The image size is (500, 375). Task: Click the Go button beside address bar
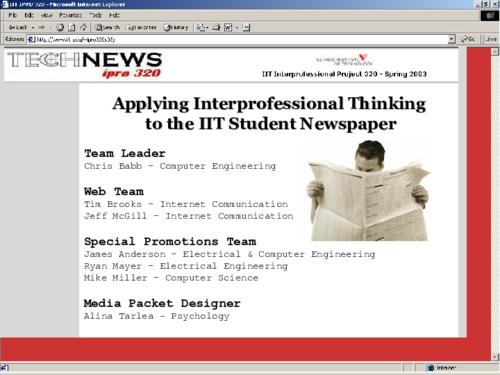[468, 39]
